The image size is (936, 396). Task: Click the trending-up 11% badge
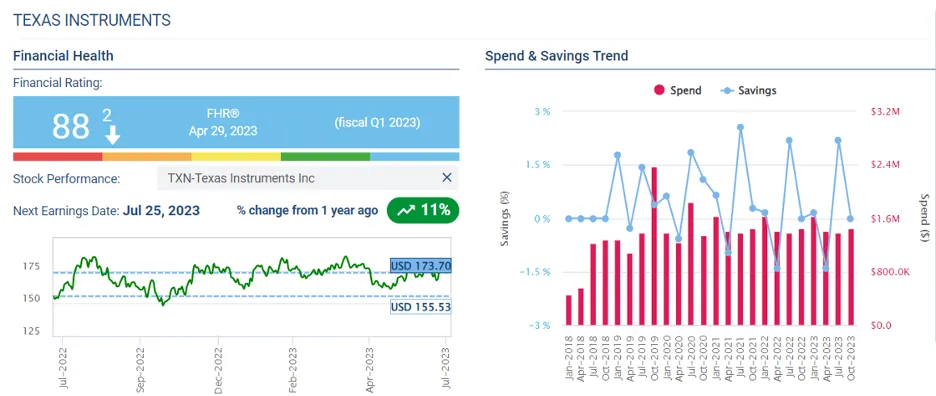(423, 210)
